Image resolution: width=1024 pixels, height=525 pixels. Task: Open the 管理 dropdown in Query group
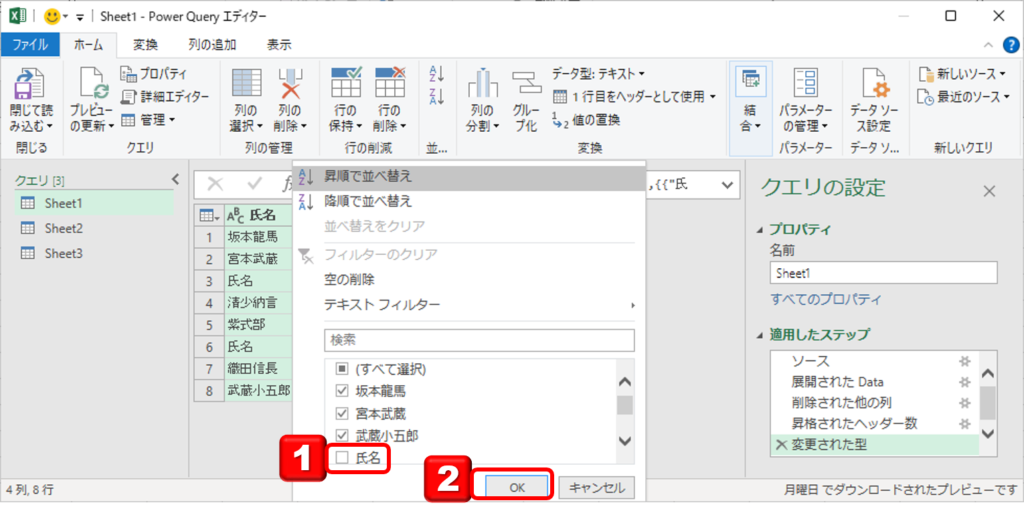click(x=148, y=119)
